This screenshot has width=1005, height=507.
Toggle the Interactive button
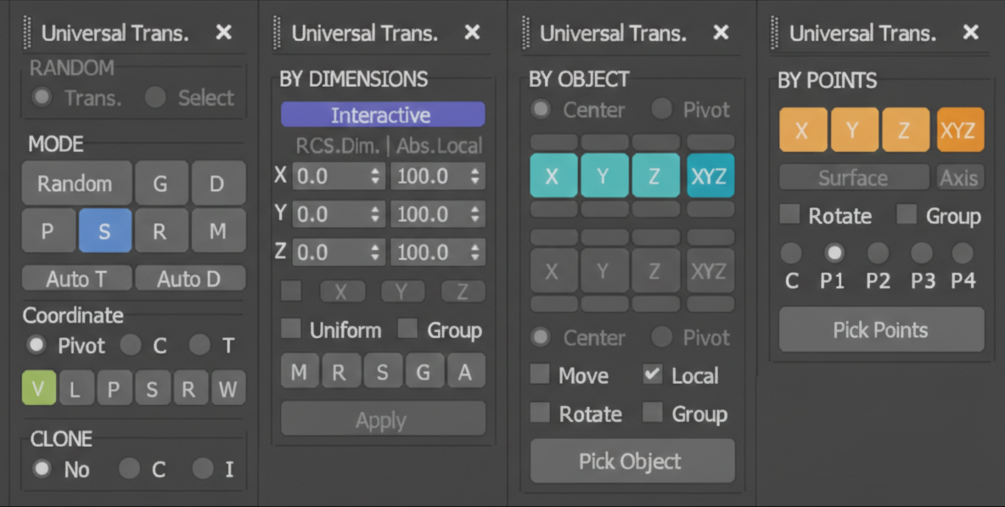(382, 115)
